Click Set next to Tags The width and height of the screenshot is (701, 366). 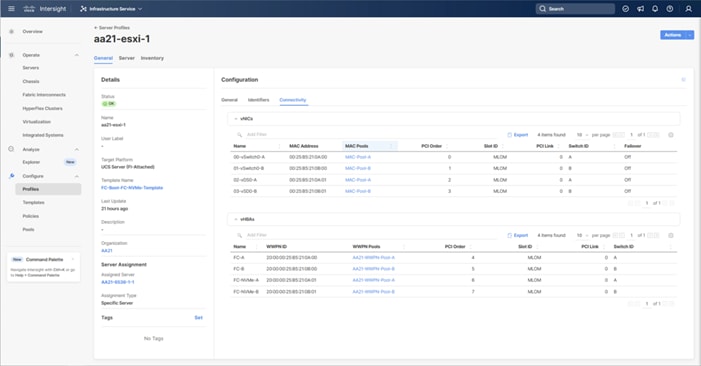pyautogui.click(x=198, y=318)
